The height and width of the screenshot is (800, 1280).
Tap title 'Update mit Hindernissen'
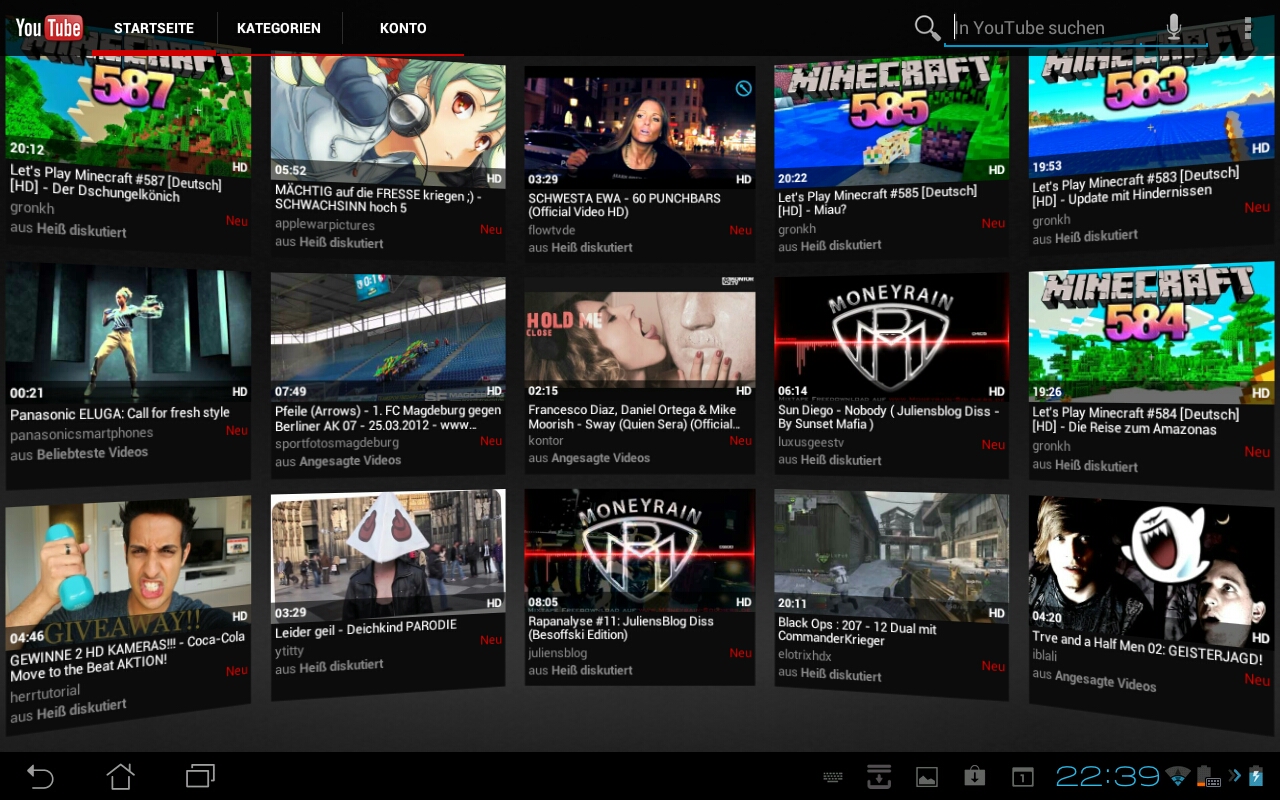coord(1136,187)
